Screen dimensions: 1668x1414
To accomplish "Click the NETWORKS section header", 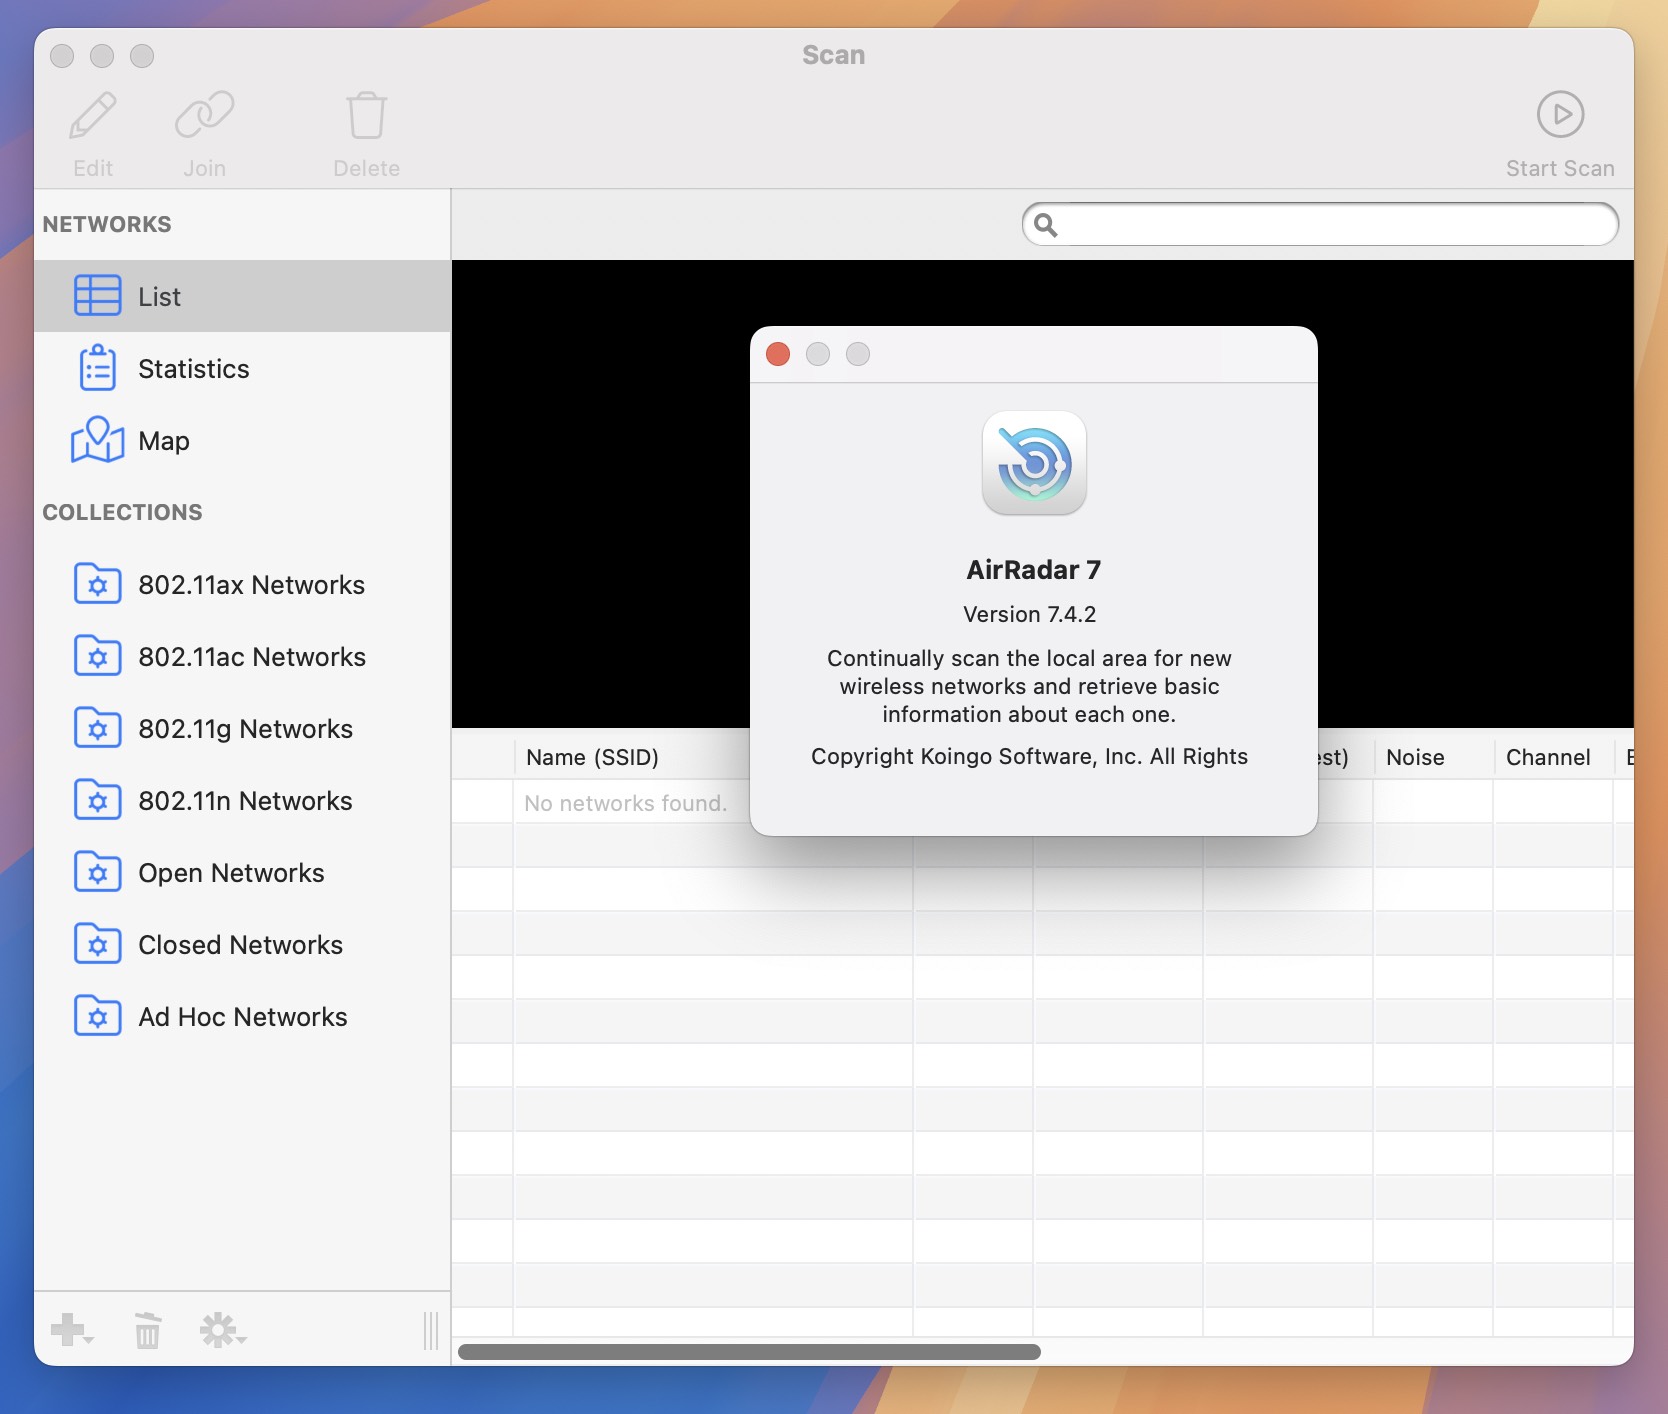I will [107, 224].
